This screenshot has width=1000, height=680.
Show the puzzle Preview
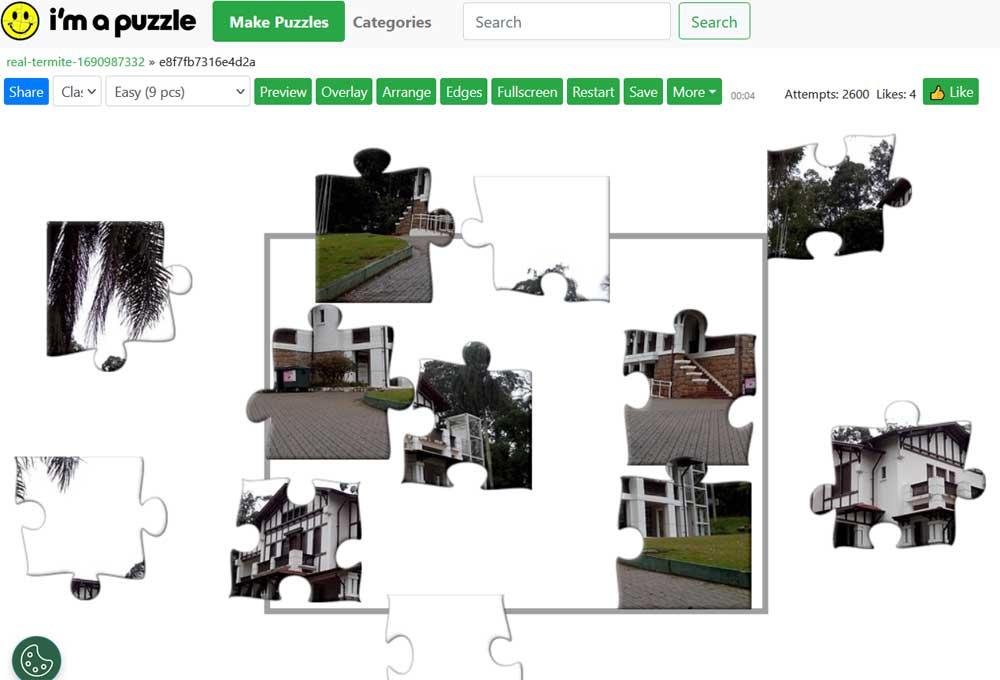283,92
